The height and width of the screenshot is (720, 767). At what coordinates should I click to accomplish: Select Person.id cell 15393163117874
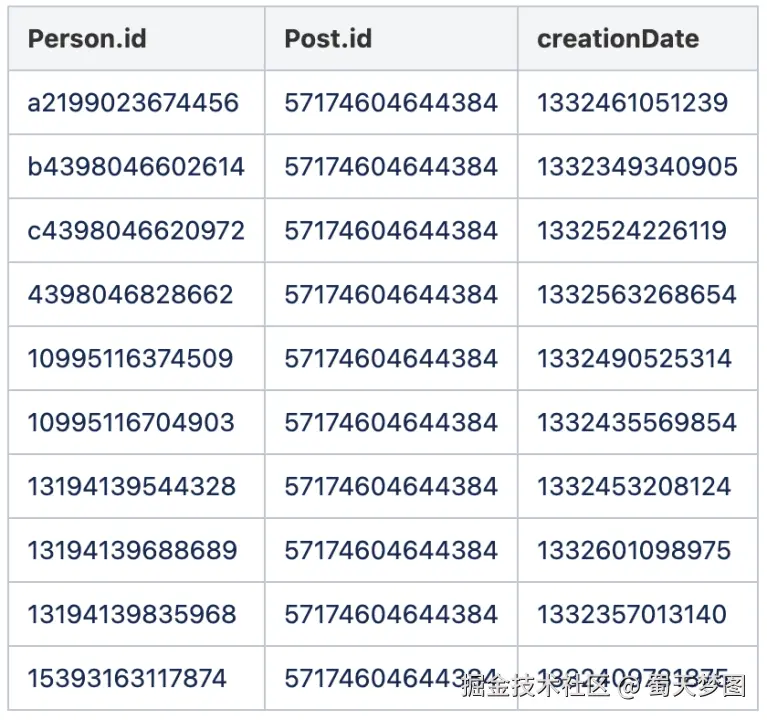pos(127,679)
